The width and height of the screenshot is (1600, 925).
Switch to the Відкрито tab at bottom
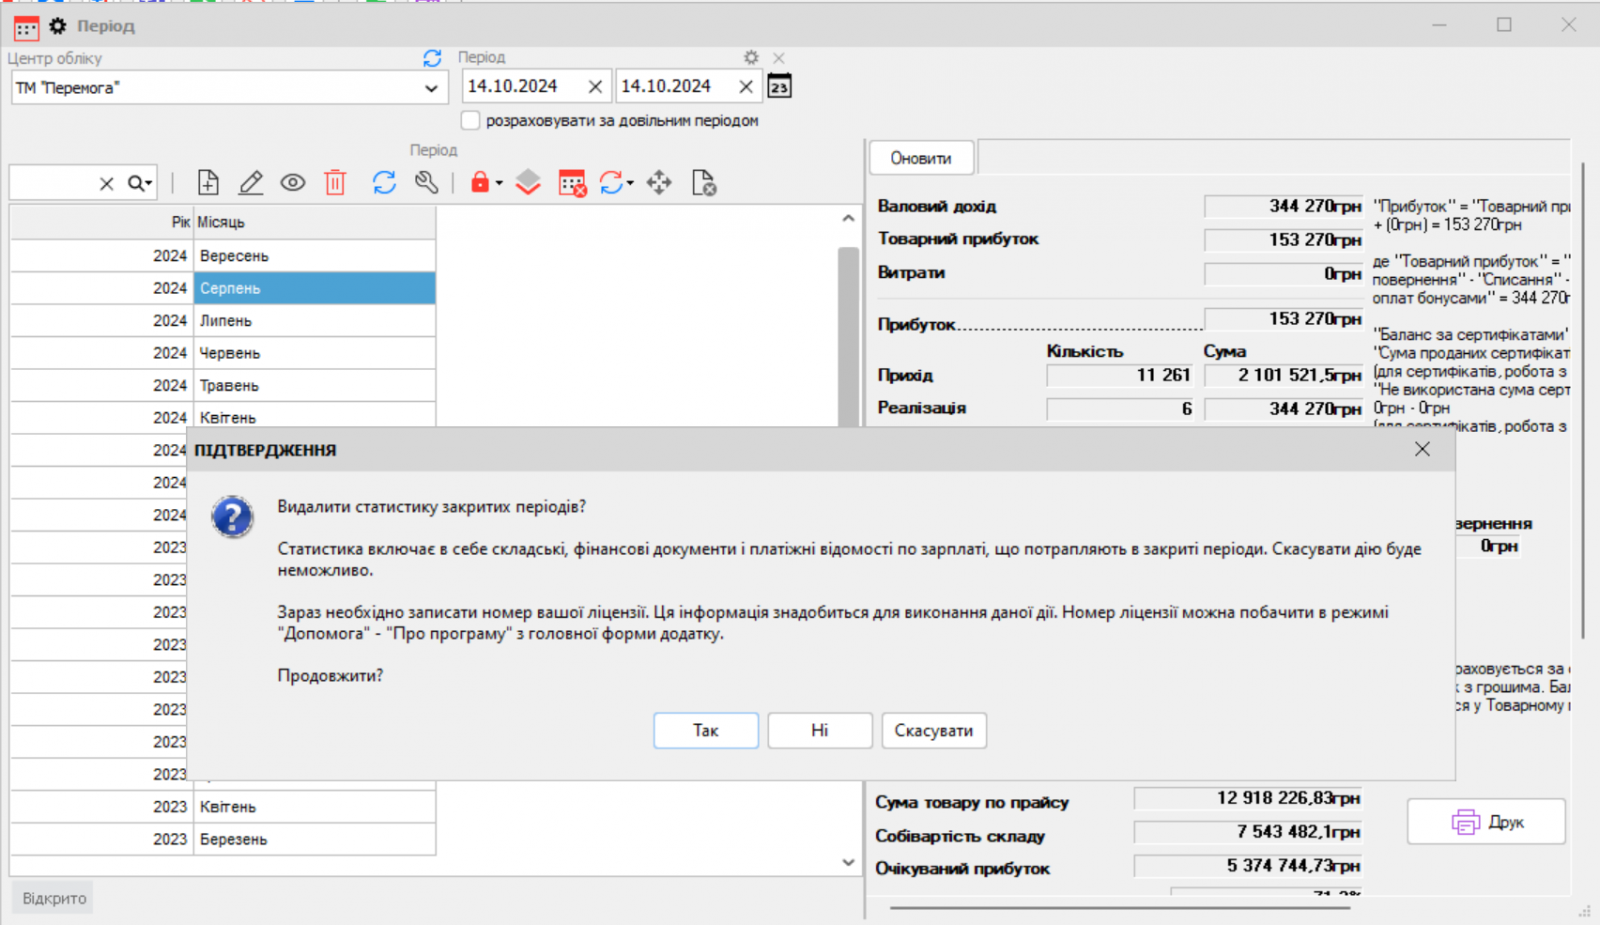click(52, 897)
